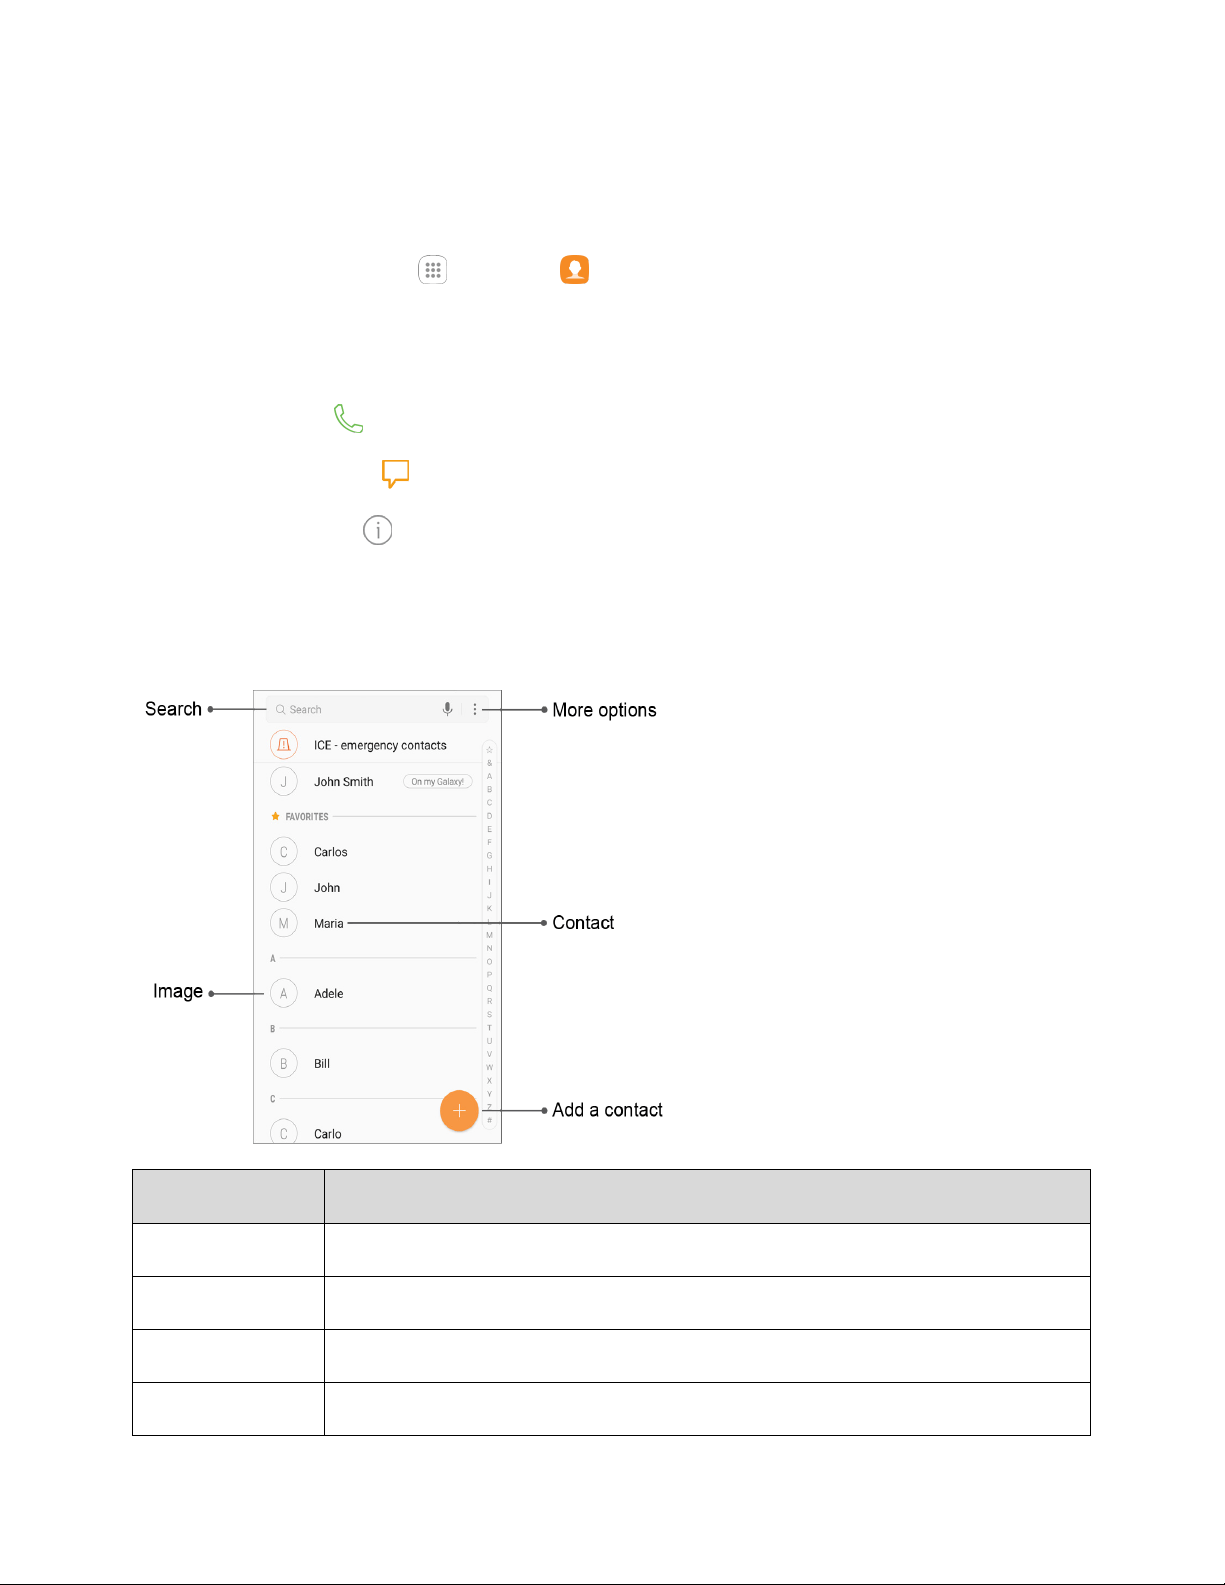Open the Adele contact

point(329,993)
